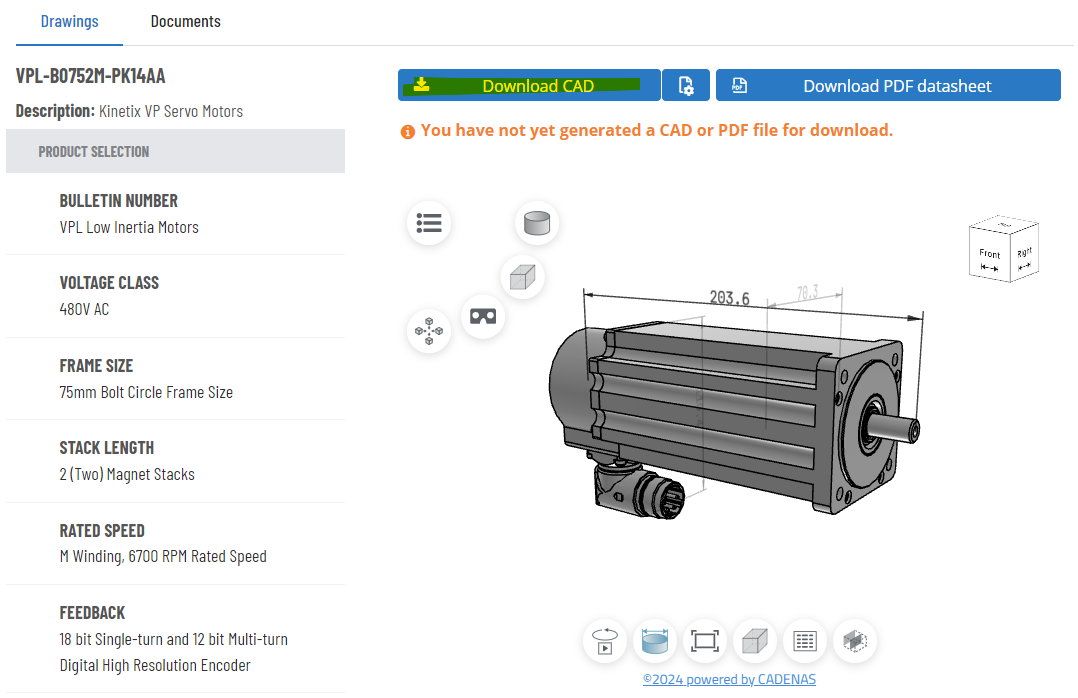The width and height of the screenshot is (1078, 698).
Task: Click the Download CAD button
Action: [529, 85]
